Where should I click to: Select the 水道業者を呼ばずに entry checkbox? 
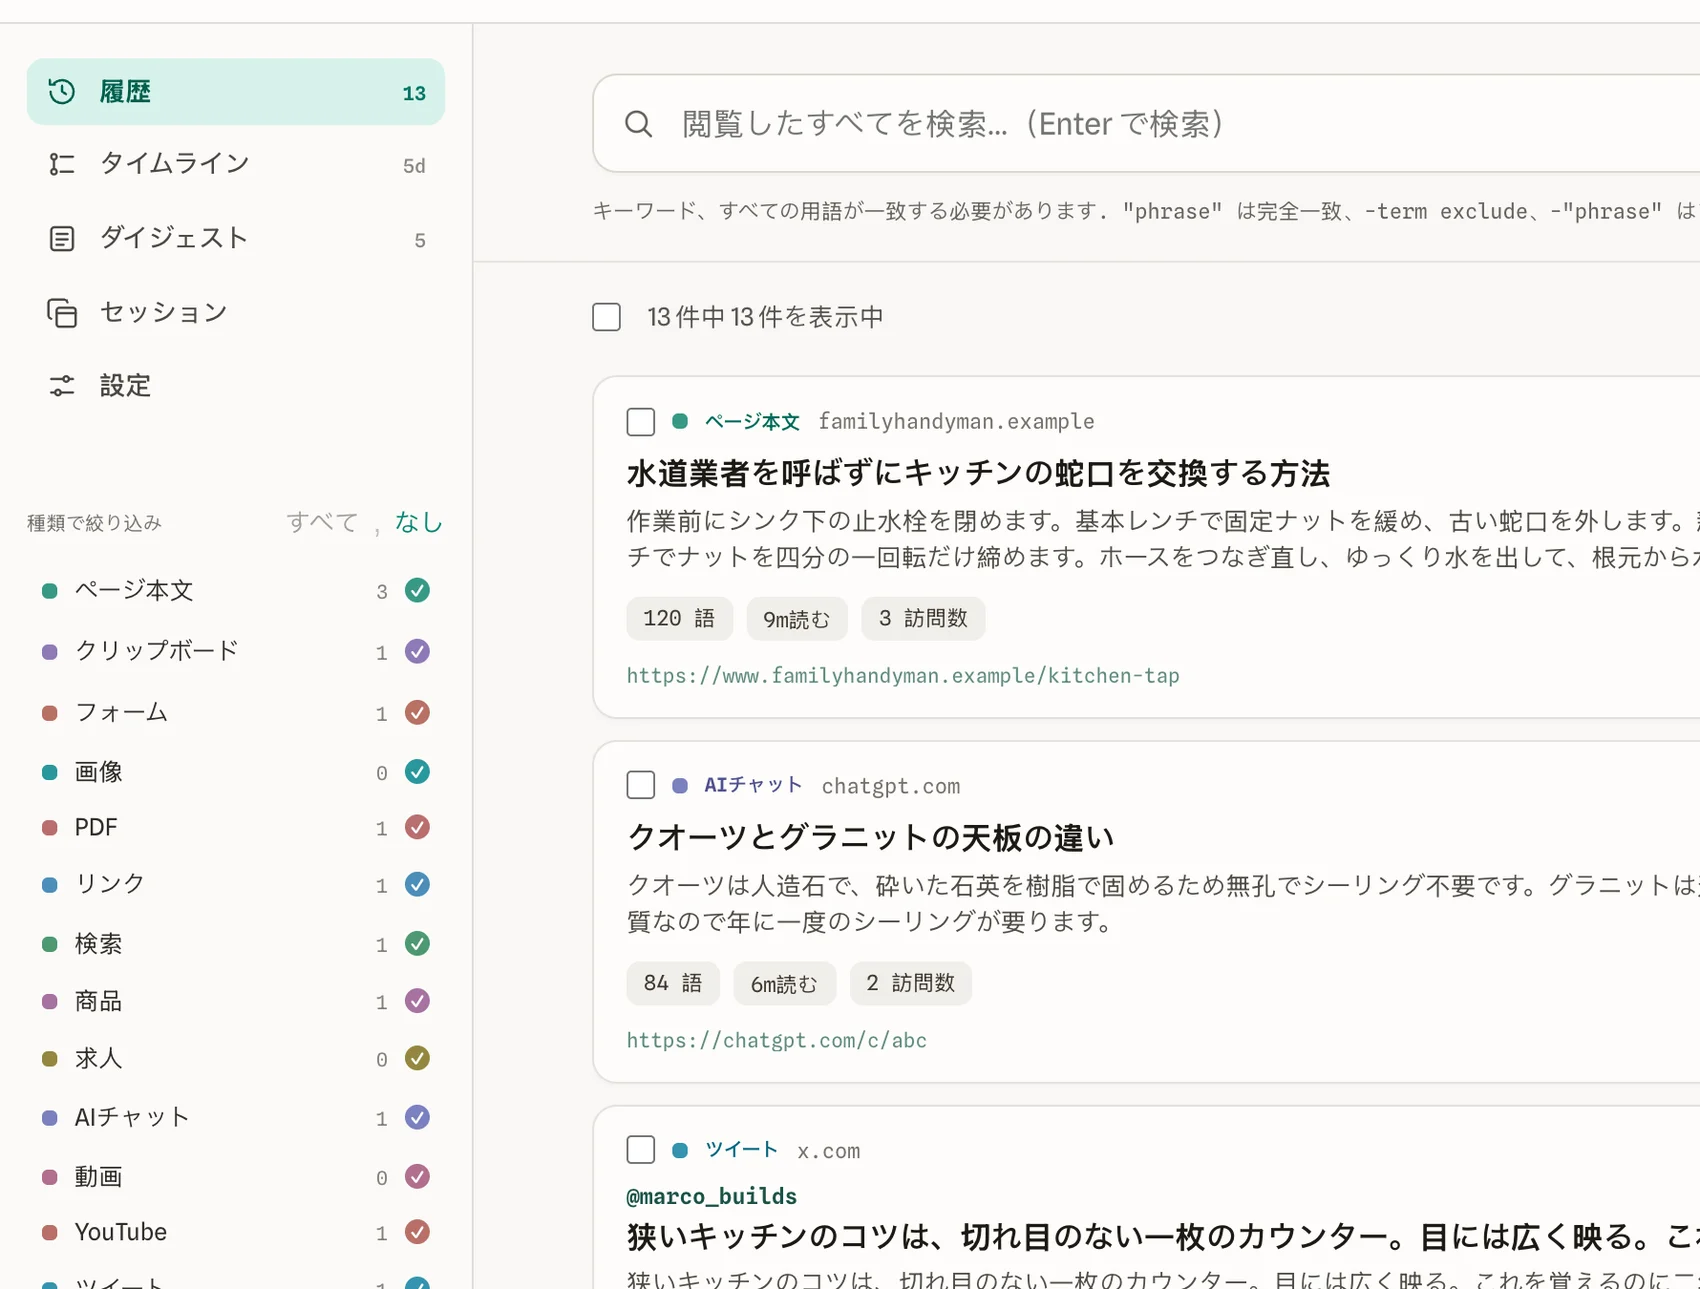(641, 421)
